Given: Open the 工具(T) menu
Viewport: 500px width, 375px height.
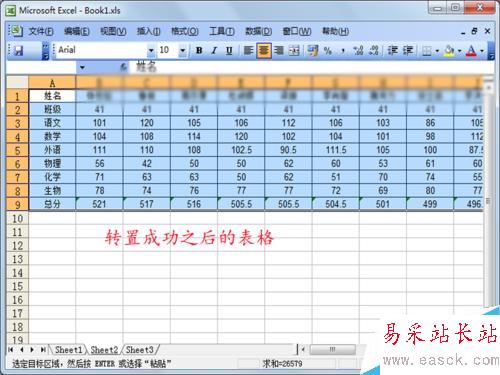Looking at the screenshot, I should 222,31.
